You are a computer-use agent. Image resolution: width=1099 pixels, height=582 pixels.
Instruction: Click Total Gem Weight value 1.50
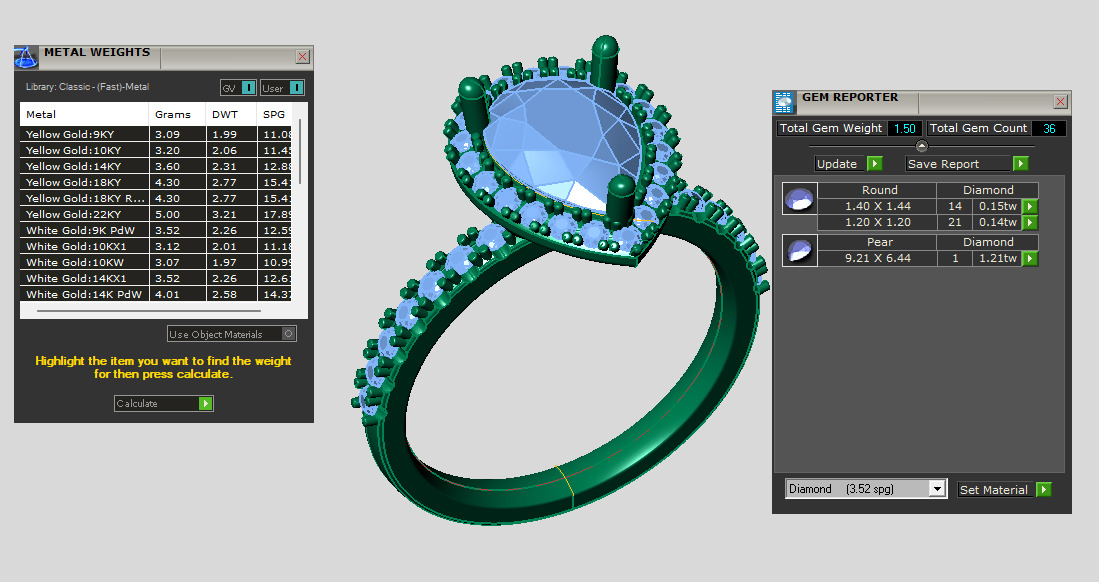click(904, 128)
